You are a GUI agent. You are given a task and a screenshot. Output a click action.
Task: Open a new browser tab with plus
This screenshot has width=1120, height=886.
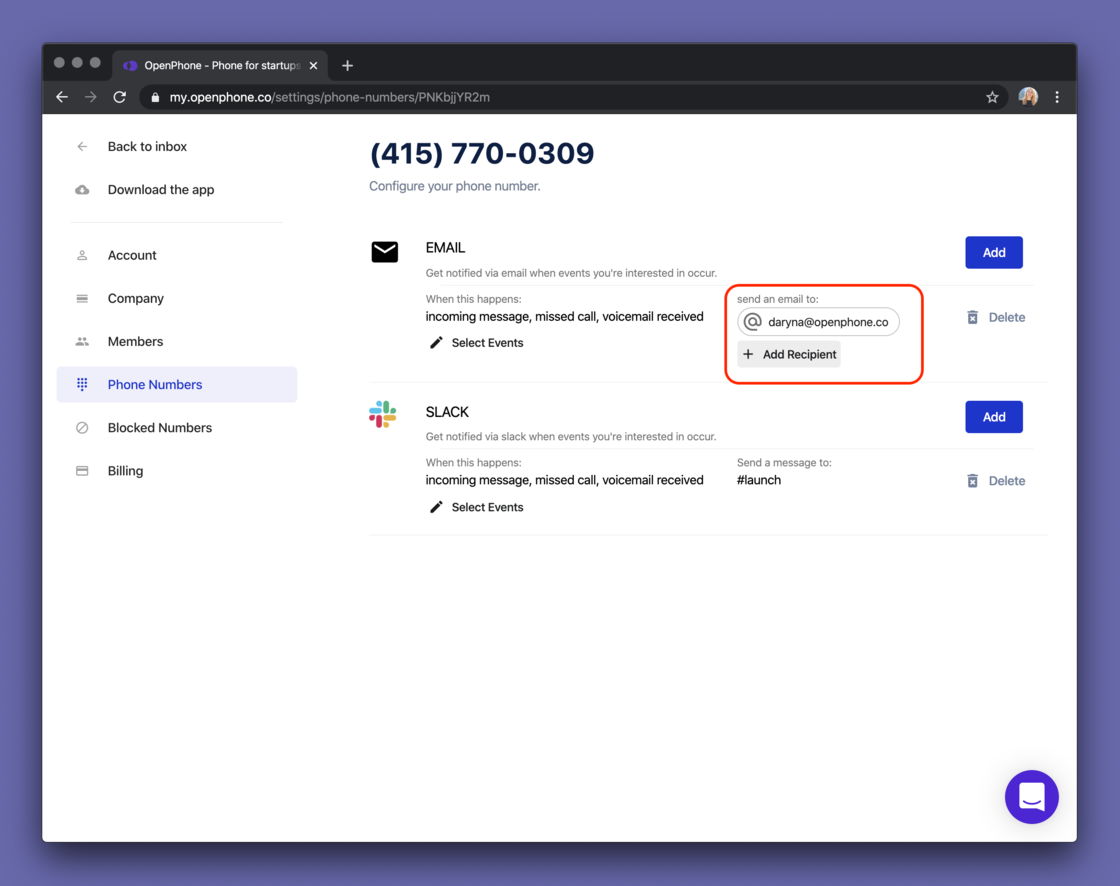coord(348,66)
